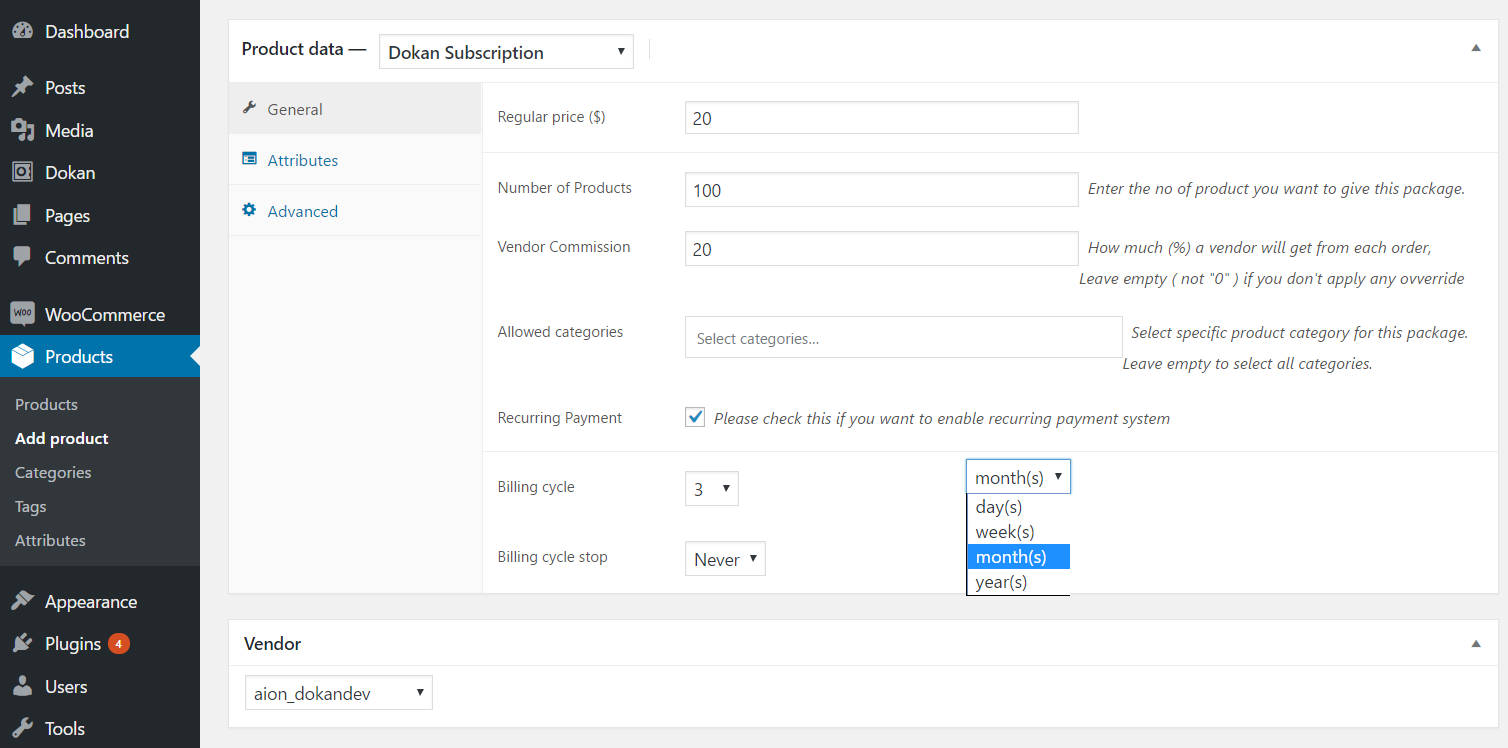
Task: Click the billing period month(s) dropdown
Action: pos(1018,477)
